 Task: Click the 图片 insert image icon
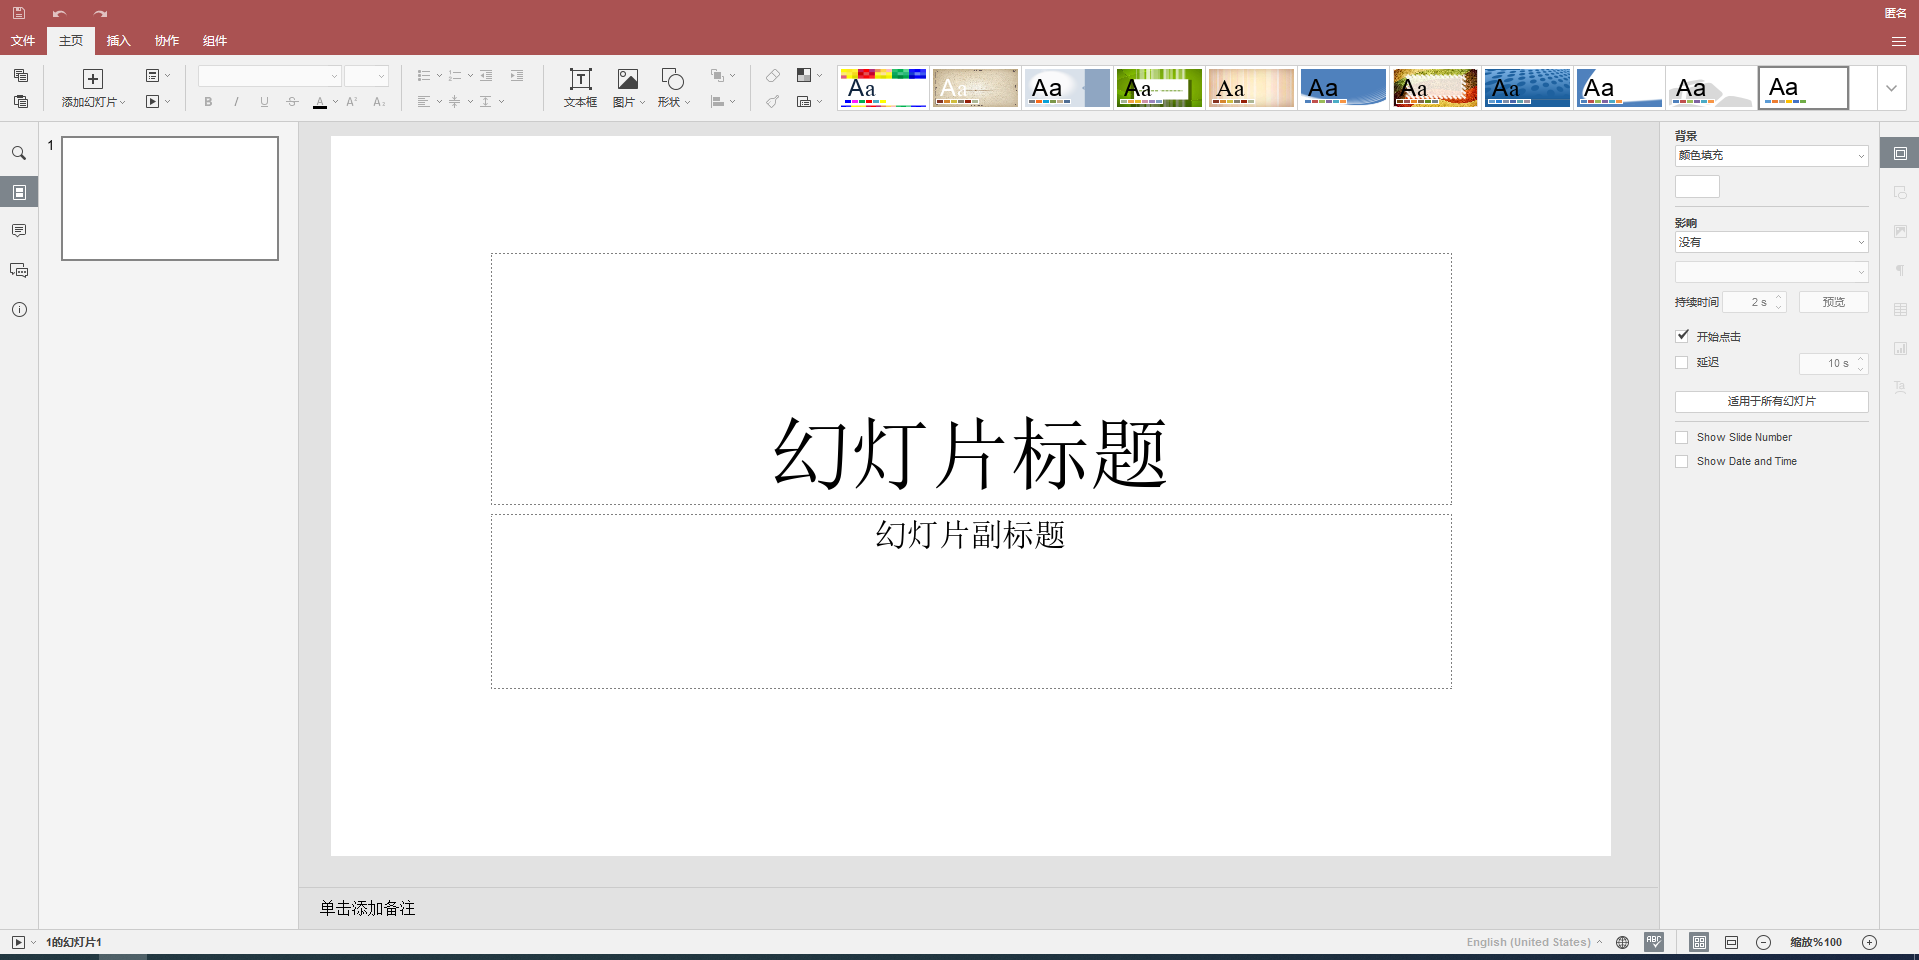[627, 79]
